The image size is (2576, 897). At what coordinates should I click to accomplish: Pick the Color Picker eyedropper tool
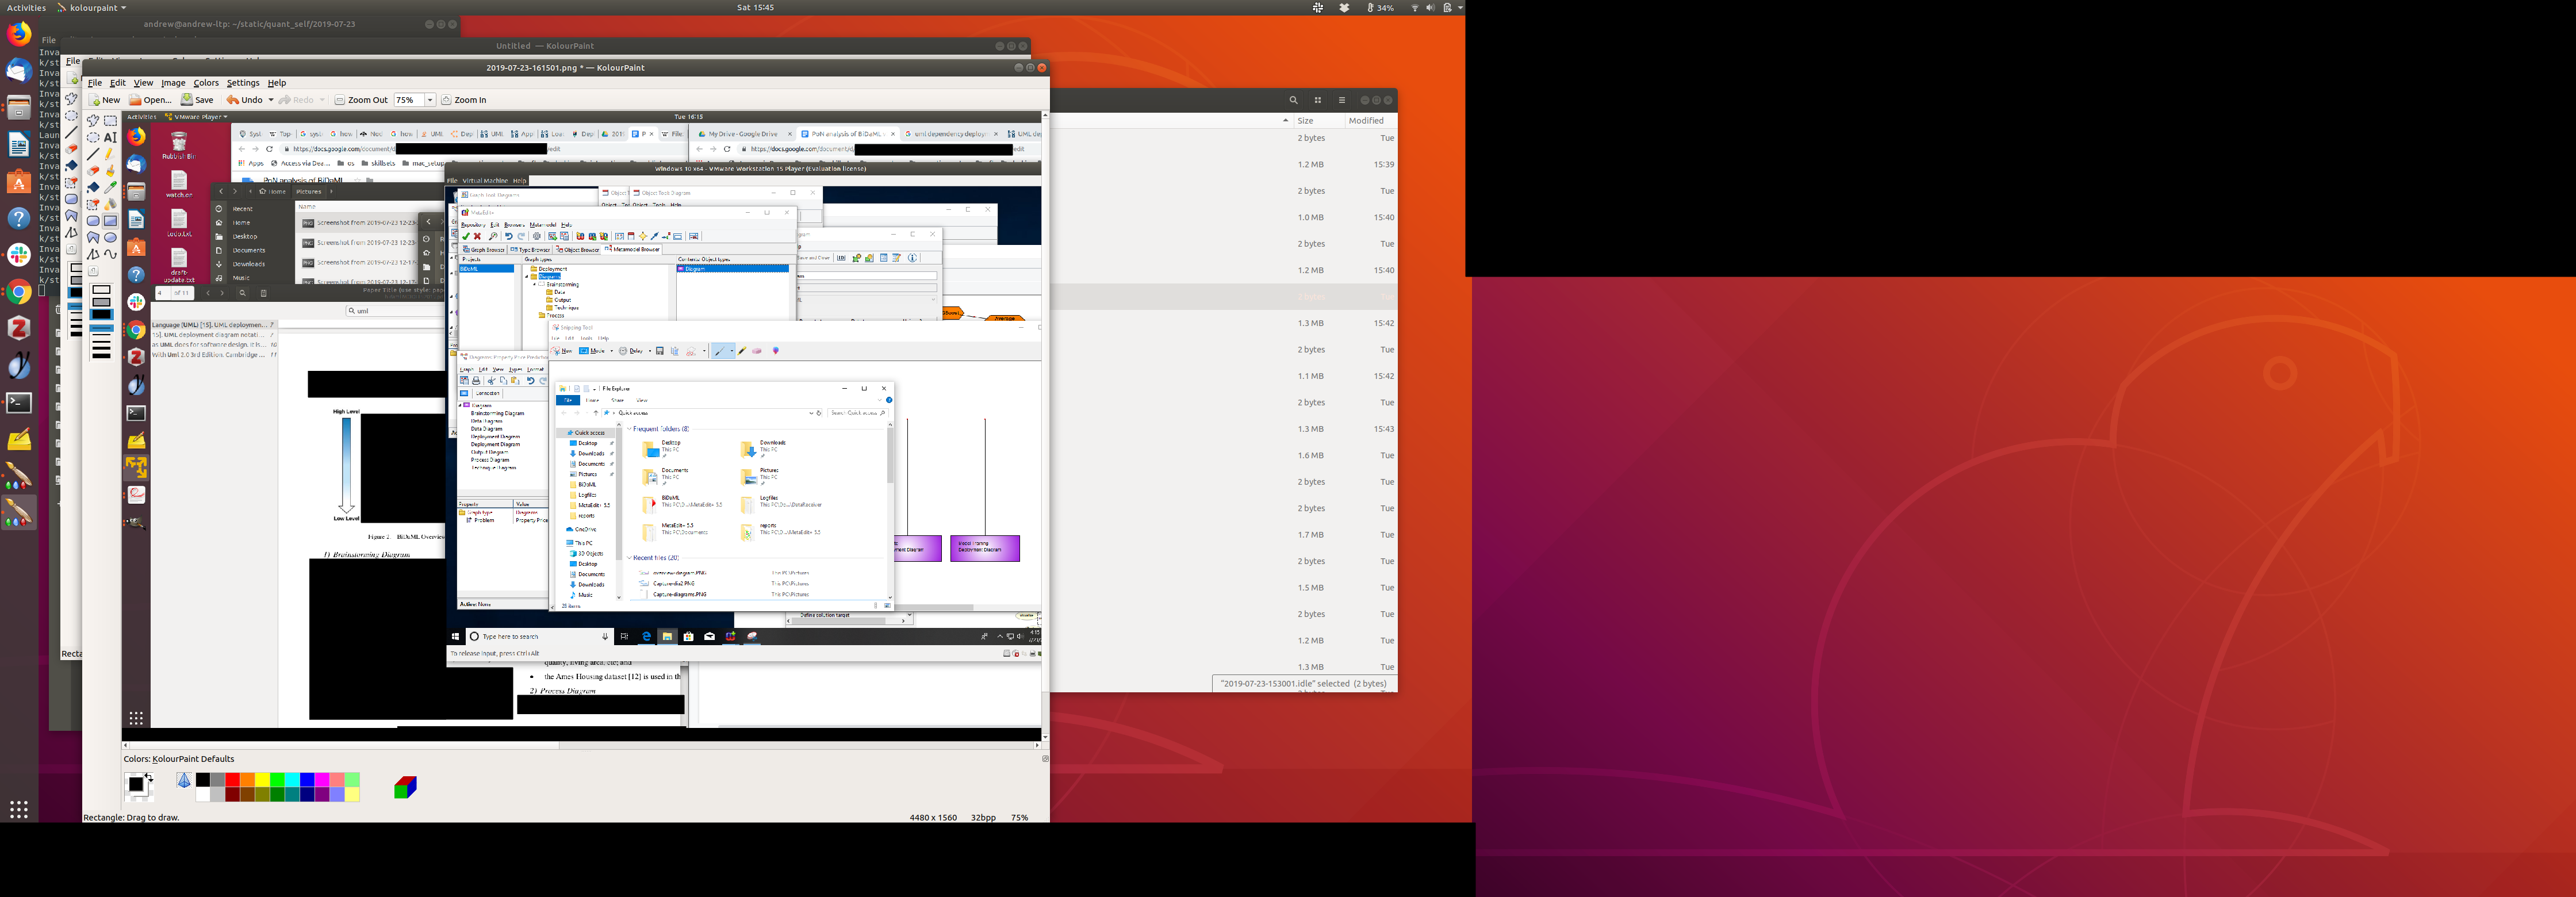click(x=110, y=187)
